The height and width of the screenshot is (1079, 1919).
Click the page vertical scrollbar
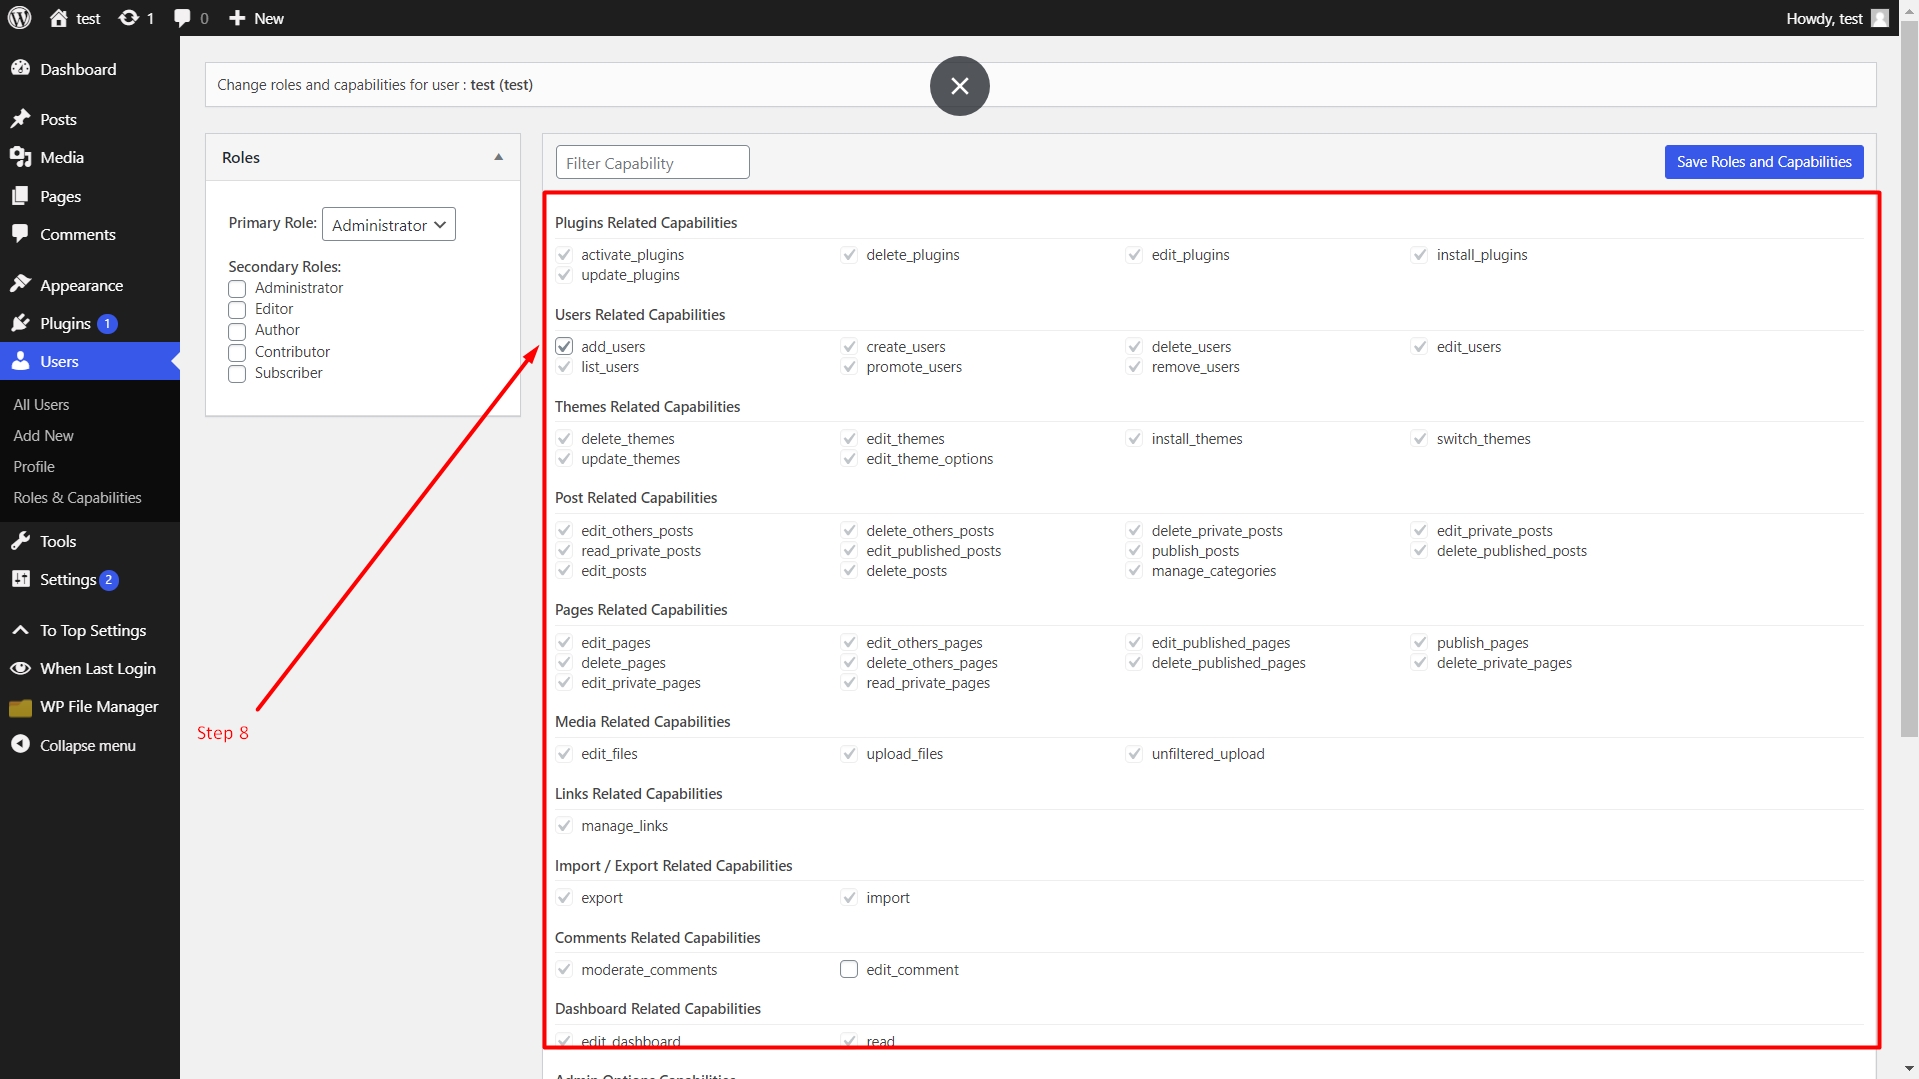click(1909, 380)
